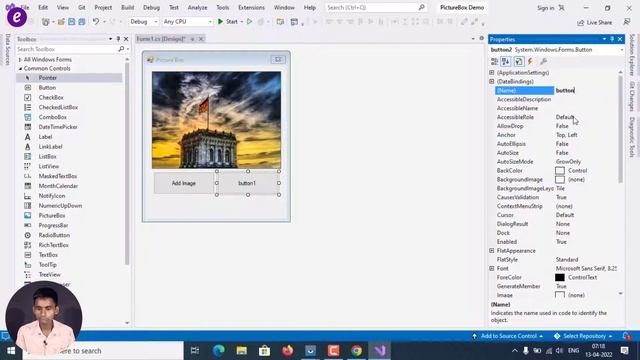The image size is (640, 360).
Task: Click Property Pages wrench icon
Action: point(543,61)
